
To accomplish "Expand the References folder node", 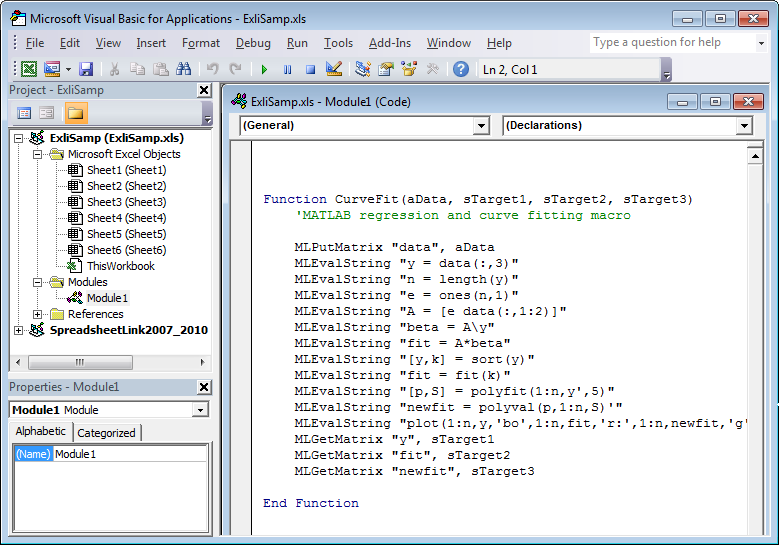I will coord(38,314).
